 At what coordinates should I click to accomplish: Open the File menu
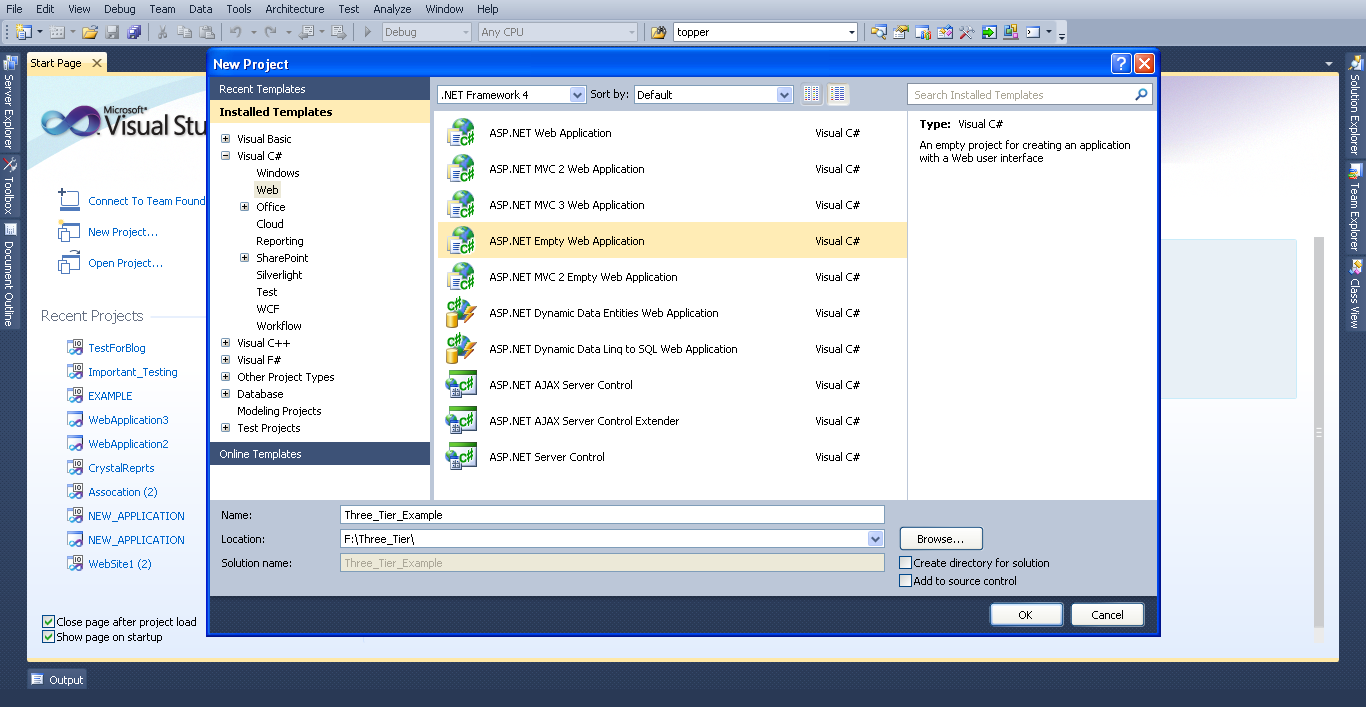click(14, 9)
